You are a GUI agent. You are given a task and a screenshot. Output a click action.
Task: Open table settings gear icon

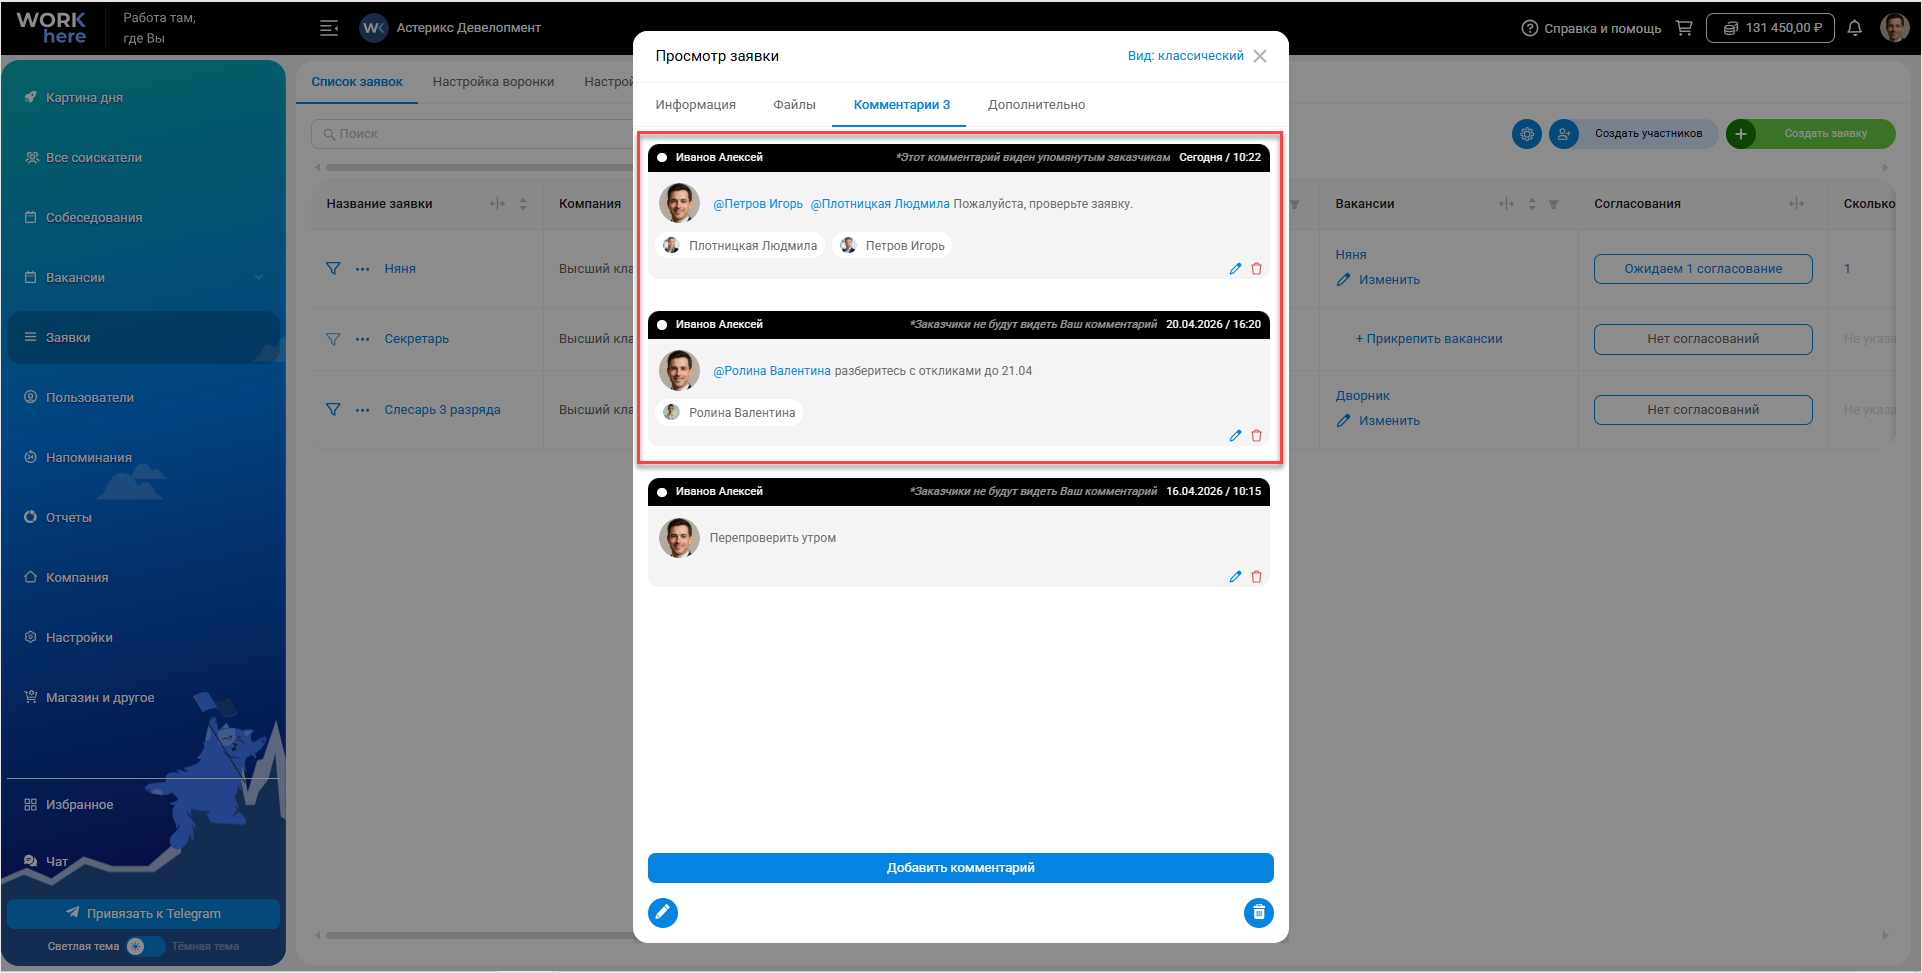[1527, 134]
